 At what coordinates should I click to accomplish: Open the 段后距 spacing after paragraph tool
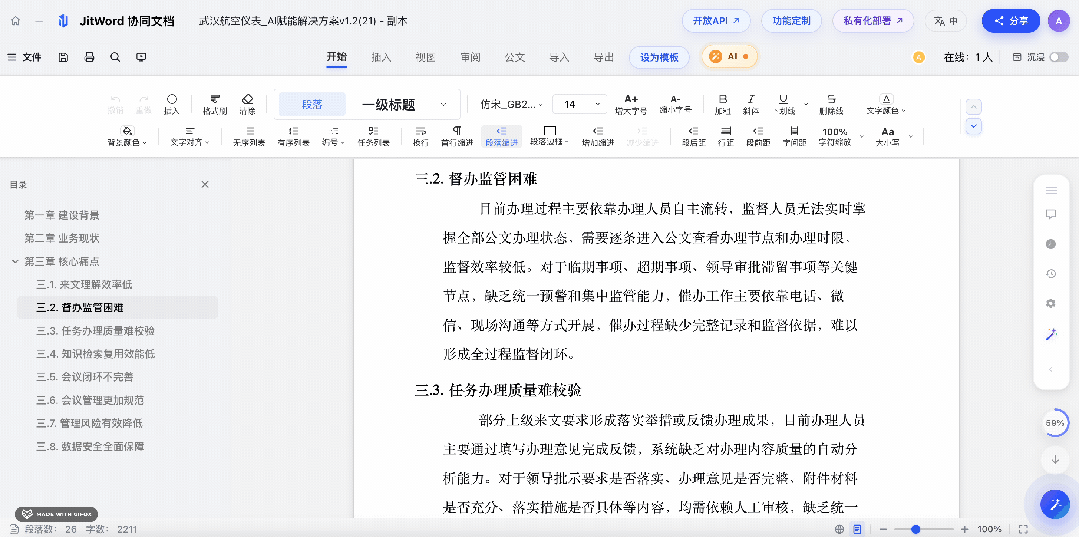[x=694, y=136]
